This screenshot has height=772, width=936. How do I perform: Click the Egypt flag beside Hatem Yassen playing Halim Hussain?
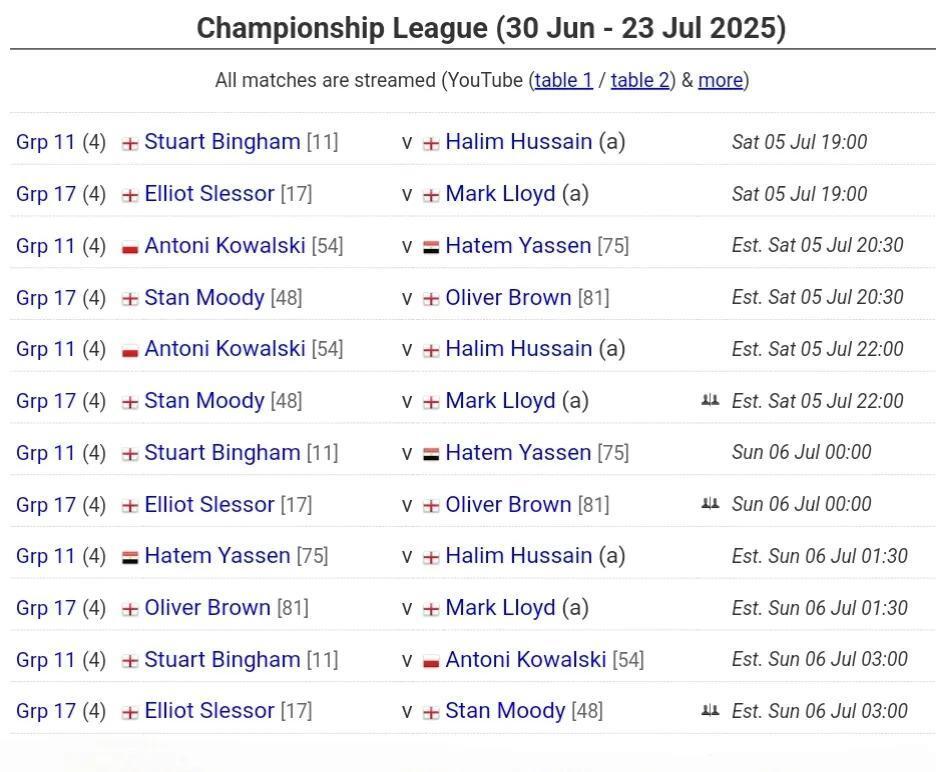tap(130, 558)
